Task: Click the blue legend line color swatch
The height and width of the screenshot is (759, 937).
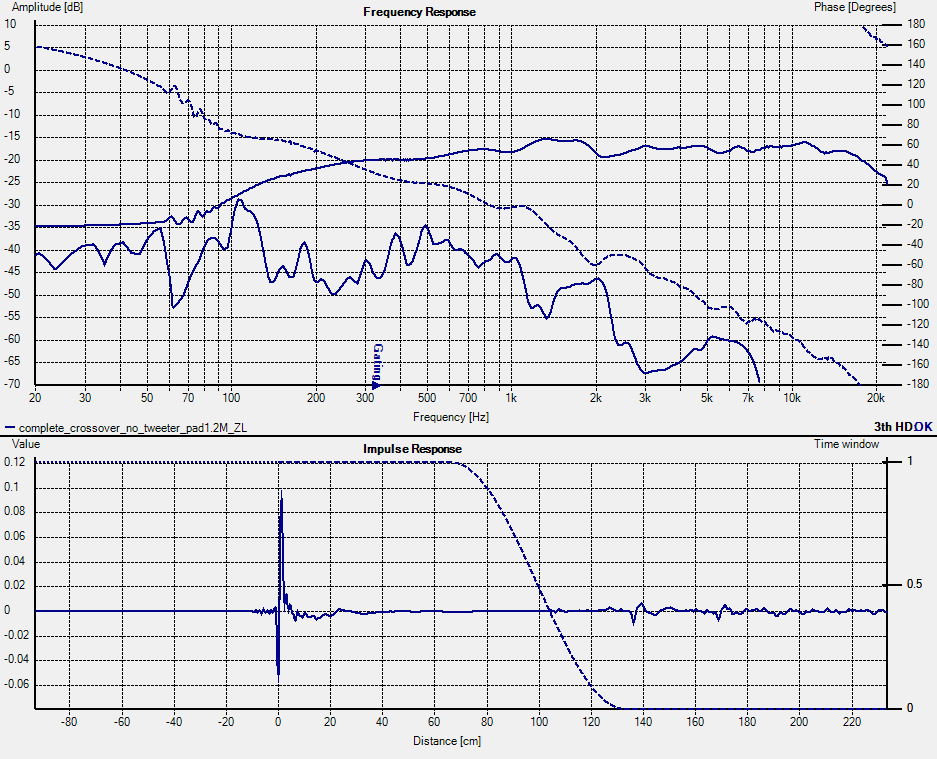Action: click(x=10, y=428)
